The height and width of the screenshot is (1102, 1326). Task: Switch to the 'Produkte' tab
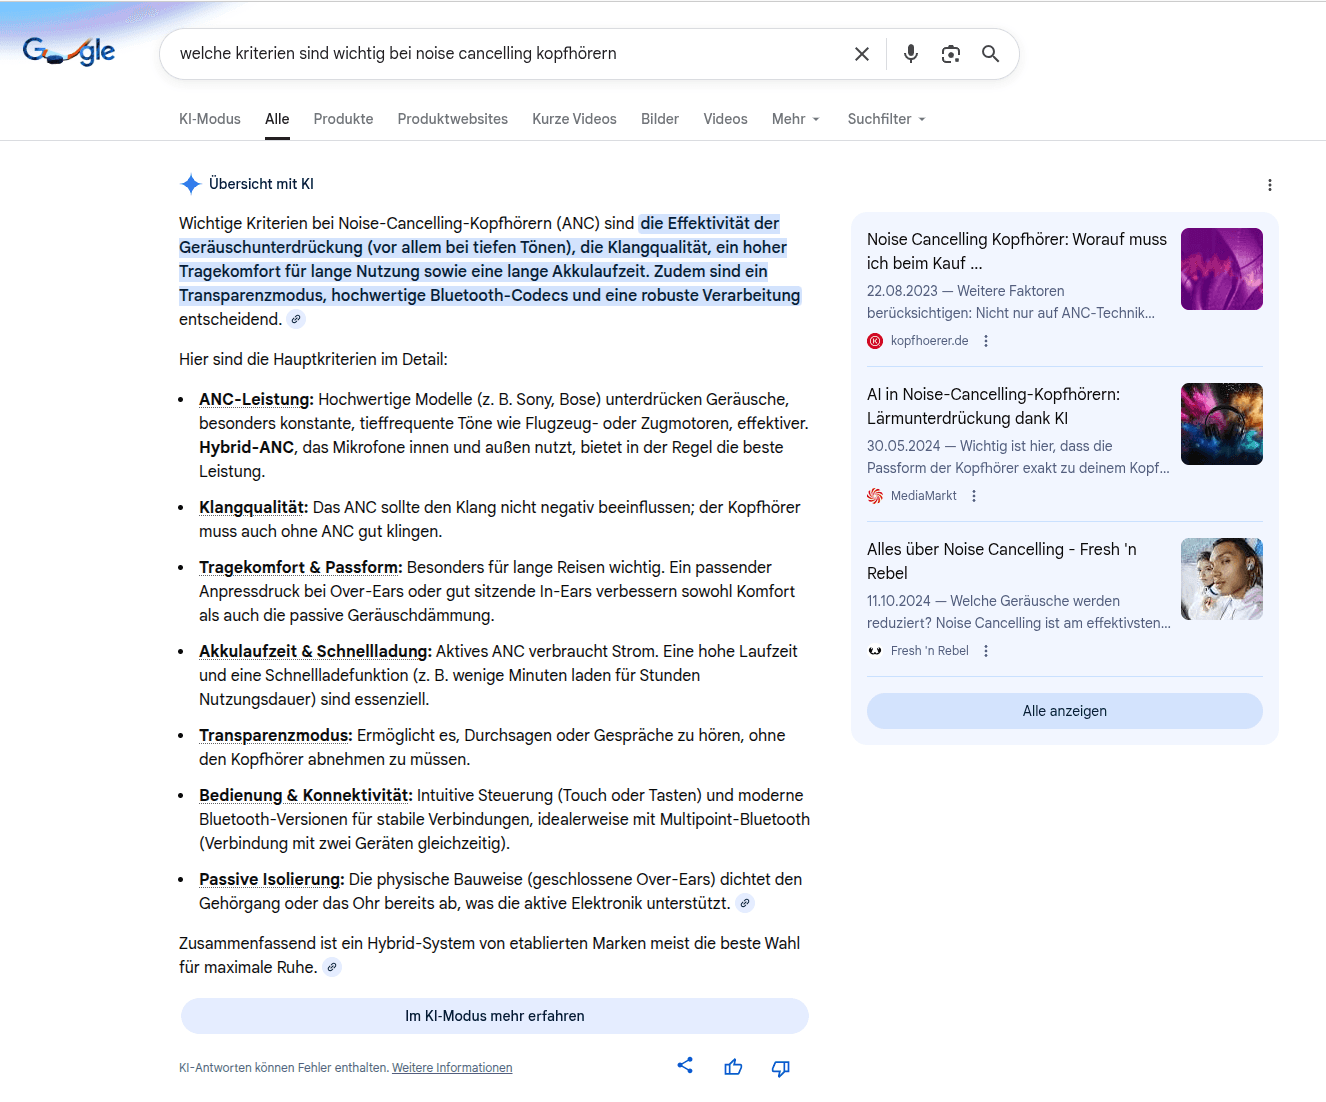pyautogui.click(x=343, y=119)
